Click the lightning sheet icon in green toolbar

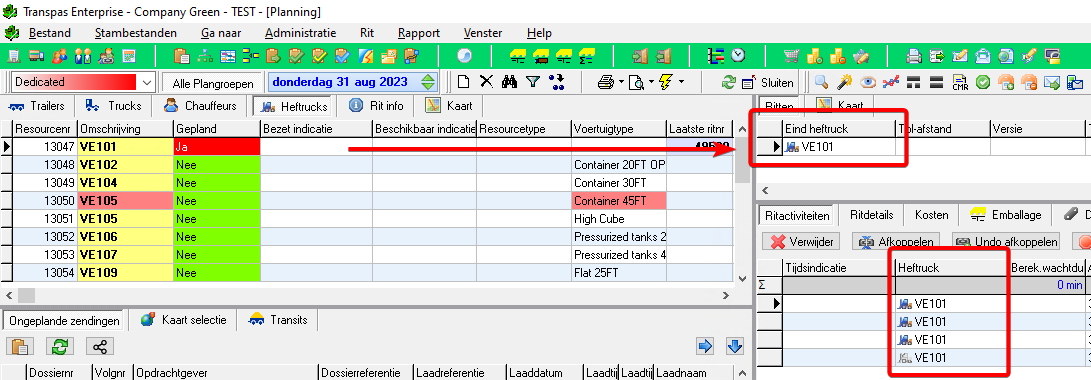click(x=366, y=56)
